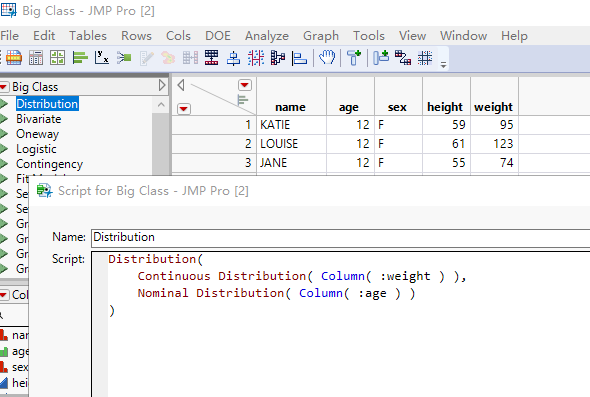Image resolution: width=590 pixels, height=397 pixels.
Task: Click the linked red-blue tables toolbar icon
Action: [x=403, y=58]
